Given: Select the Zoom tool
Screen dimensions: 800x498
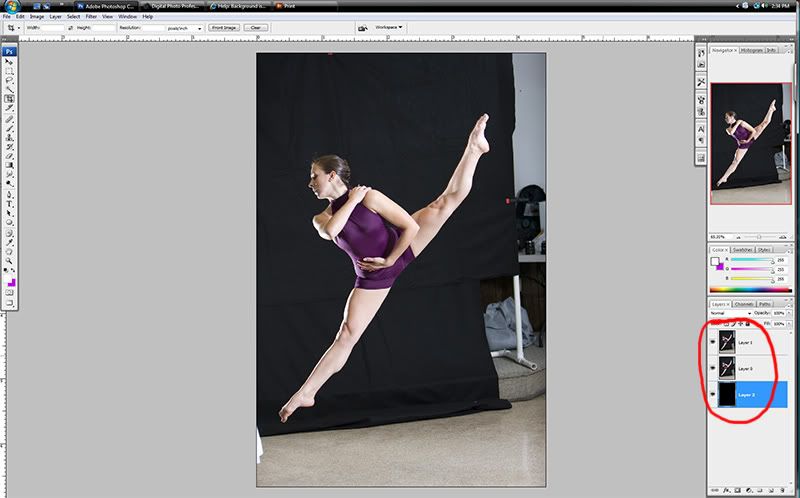Looking at the screenshot, I should coord(9,260).
